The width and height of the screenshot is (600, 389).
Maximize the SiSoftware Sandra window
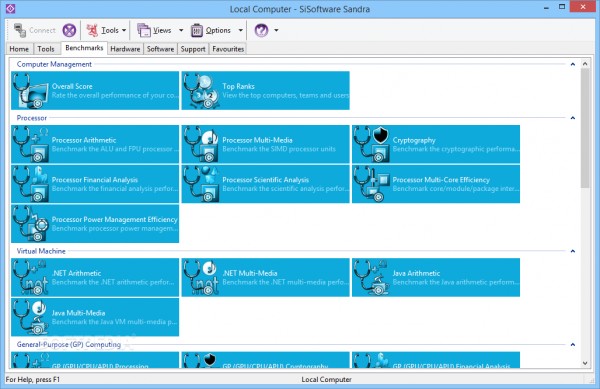[x=562, y=7]
